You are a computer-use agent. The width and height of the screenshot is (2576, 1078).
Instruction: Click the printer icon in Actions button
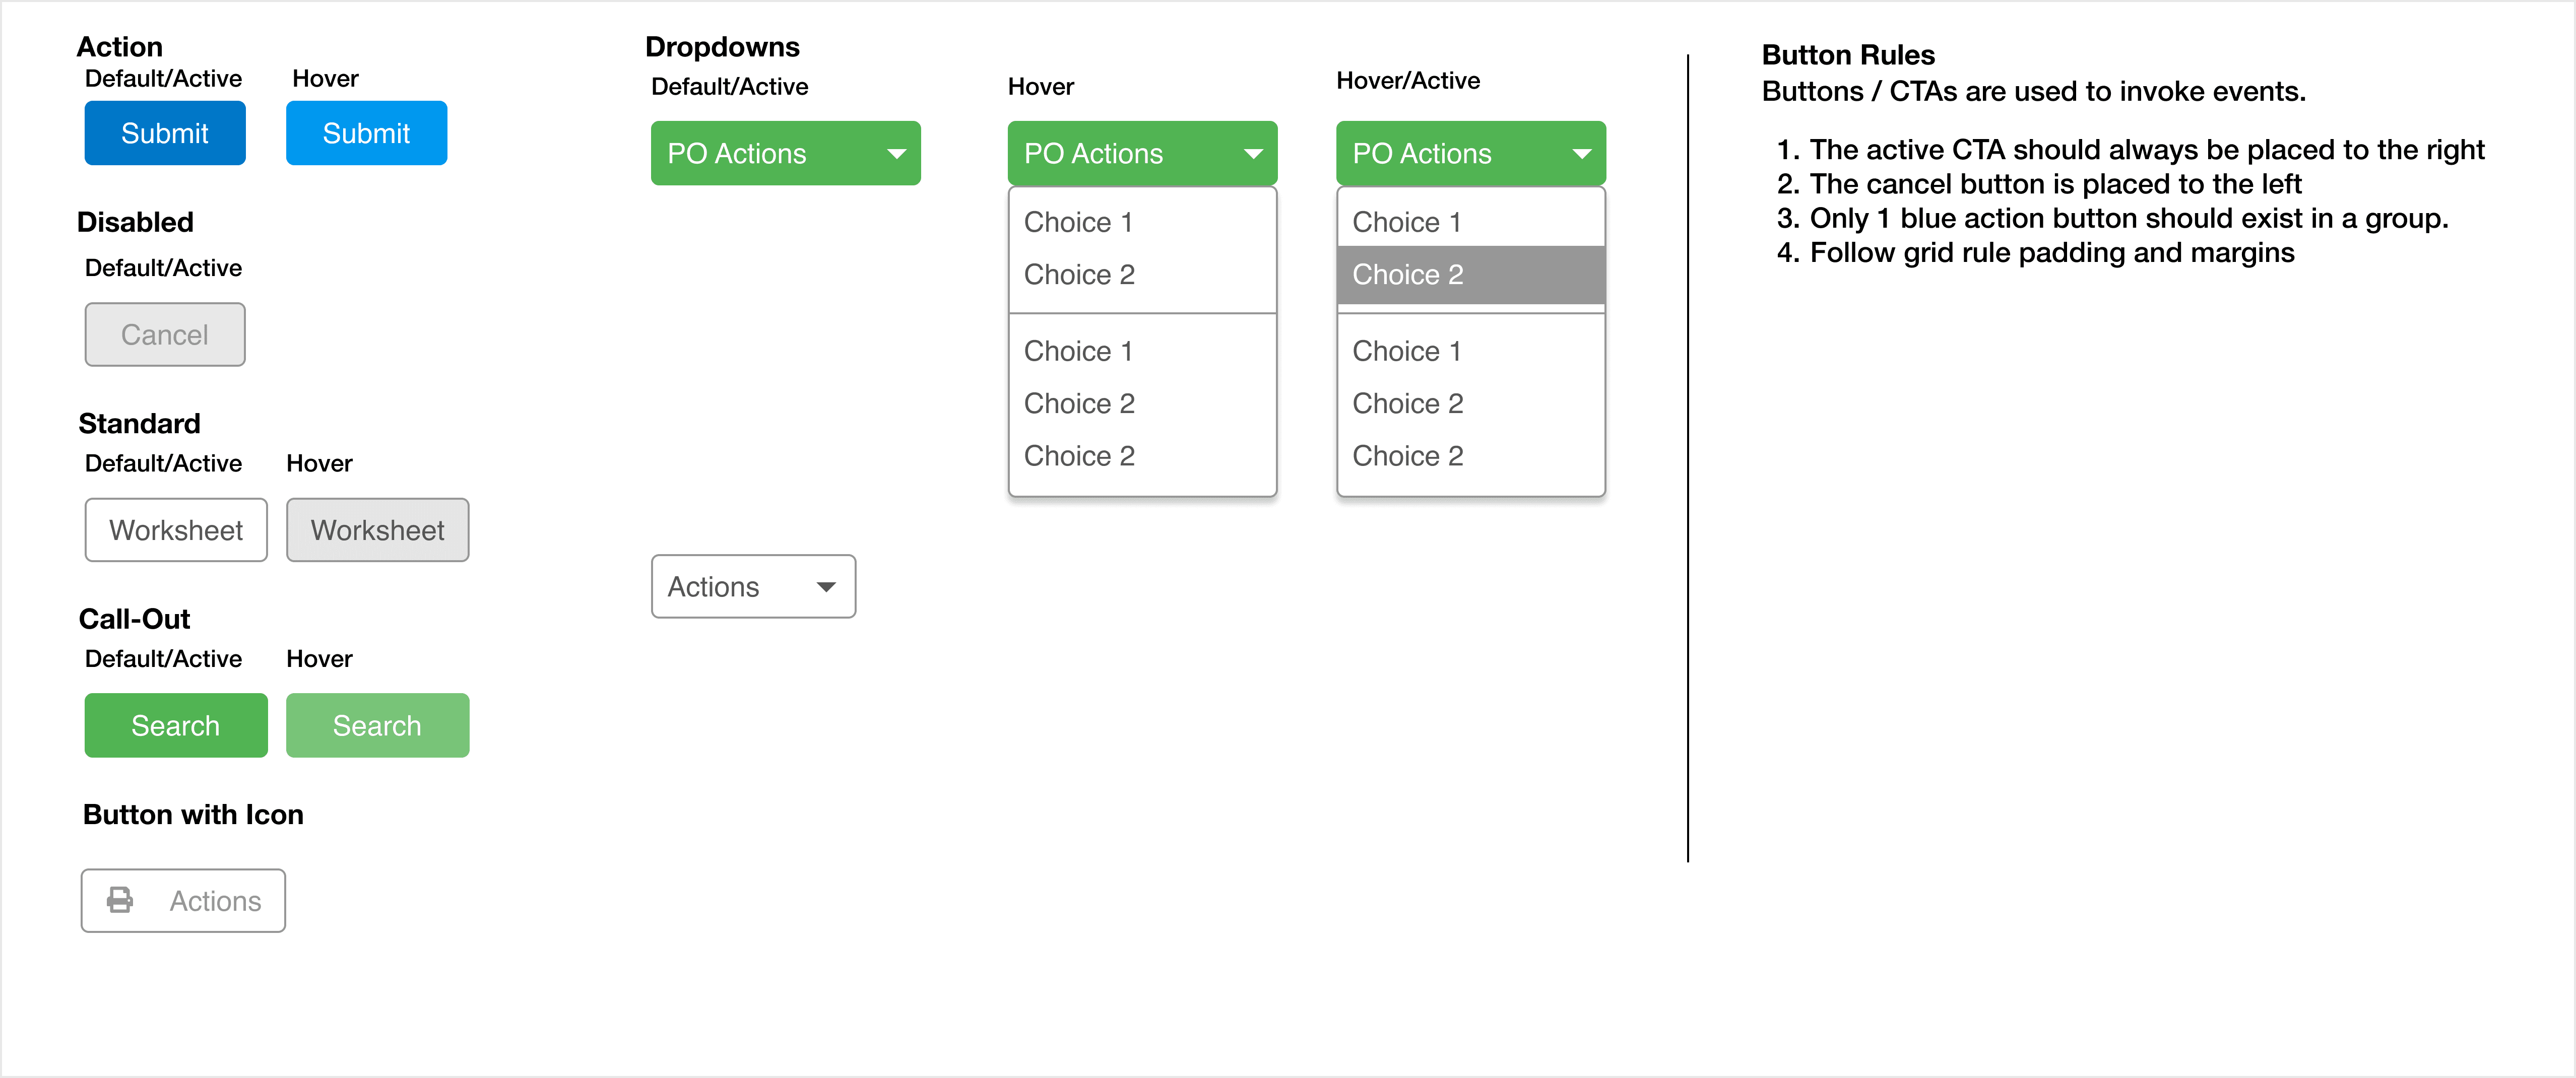coord(120,900)
